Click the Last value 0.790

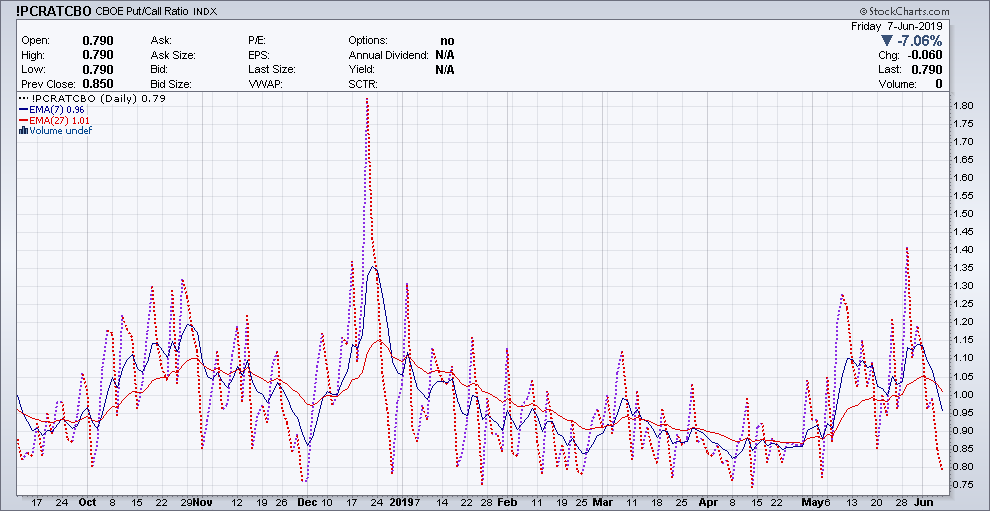[x=929, y=70]
